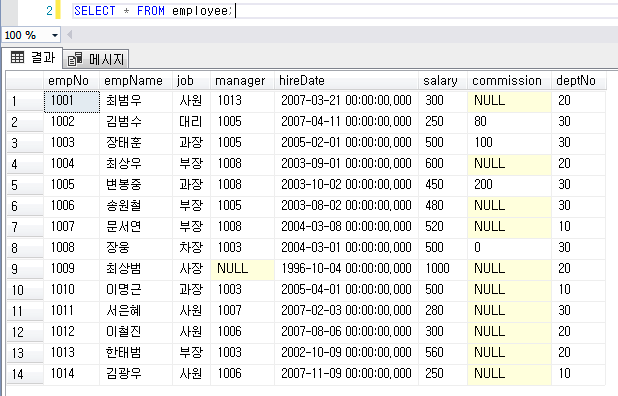The width and height of the screenshot is (618, 396).
Task: Click row header number 9
Action: [25, 269]
